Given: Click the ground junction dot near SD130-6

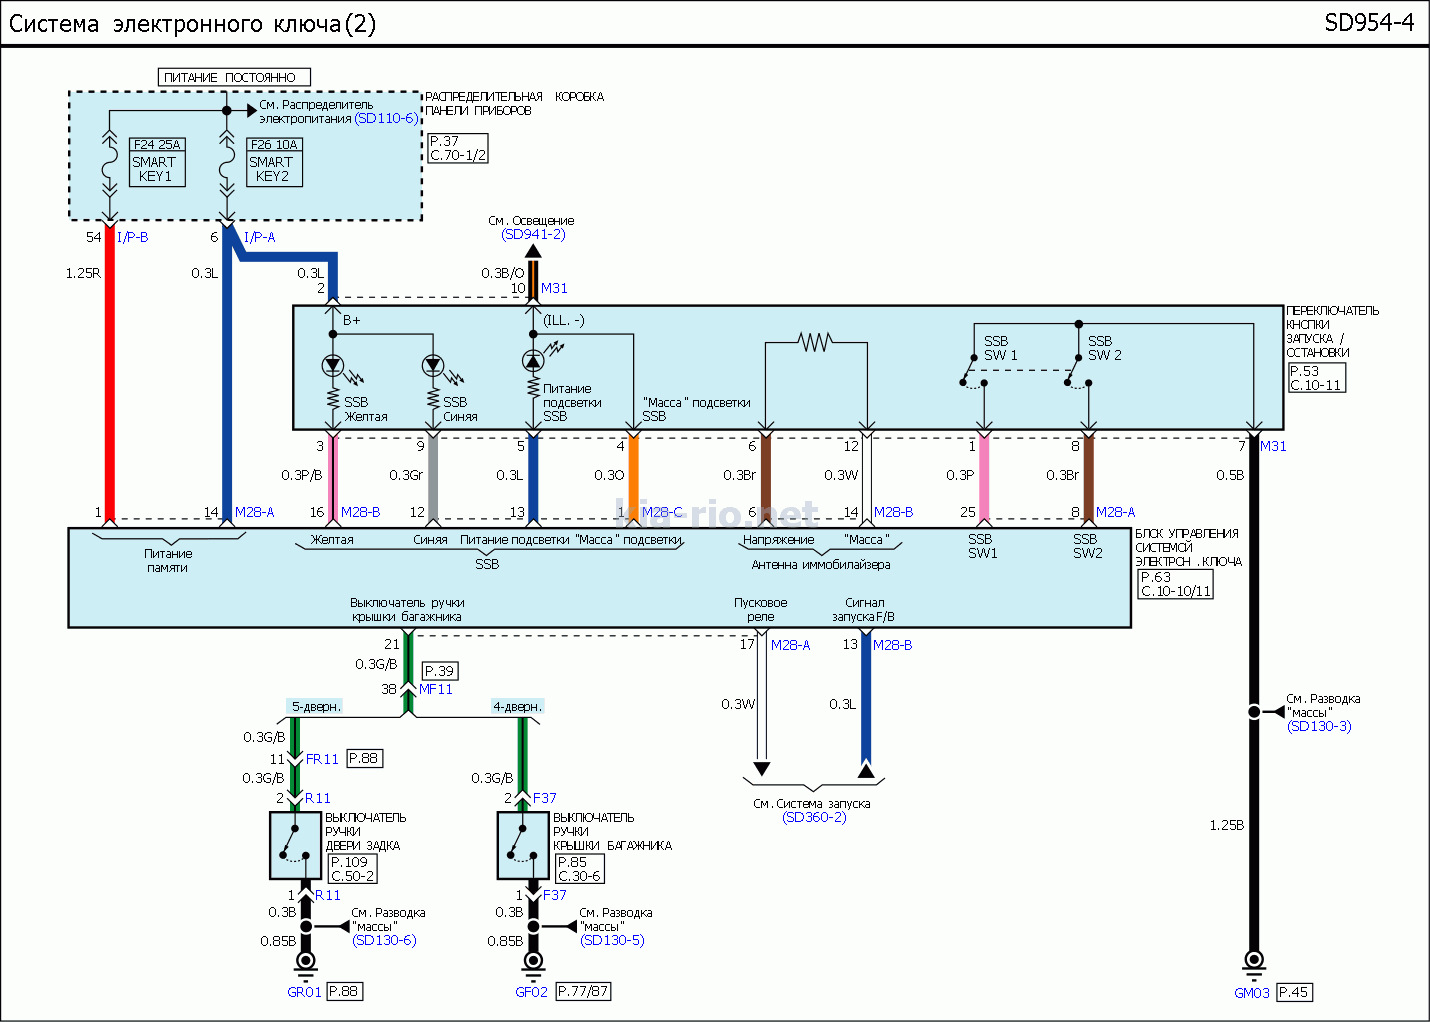Looking at the screenshot, I should tap(306, 926).
